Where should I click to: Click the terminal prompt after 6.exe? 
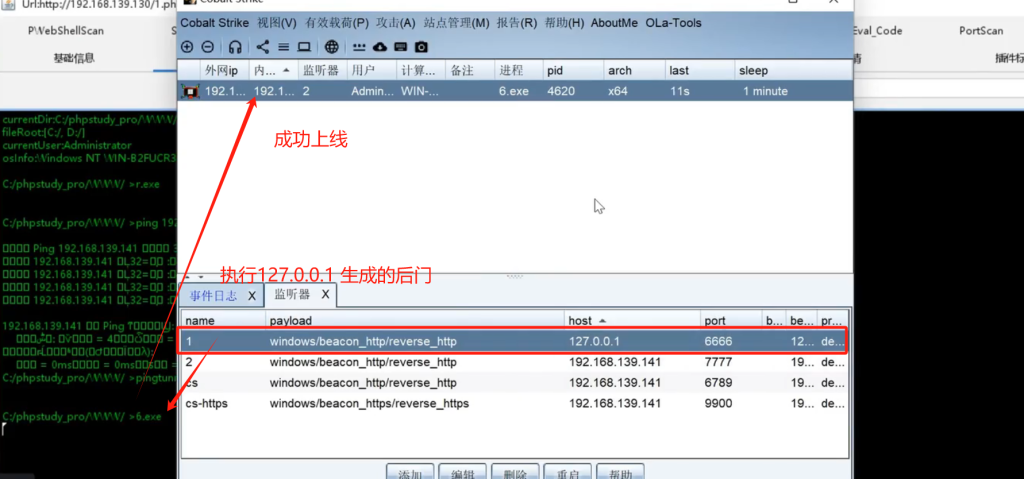[x=4, y=429]
